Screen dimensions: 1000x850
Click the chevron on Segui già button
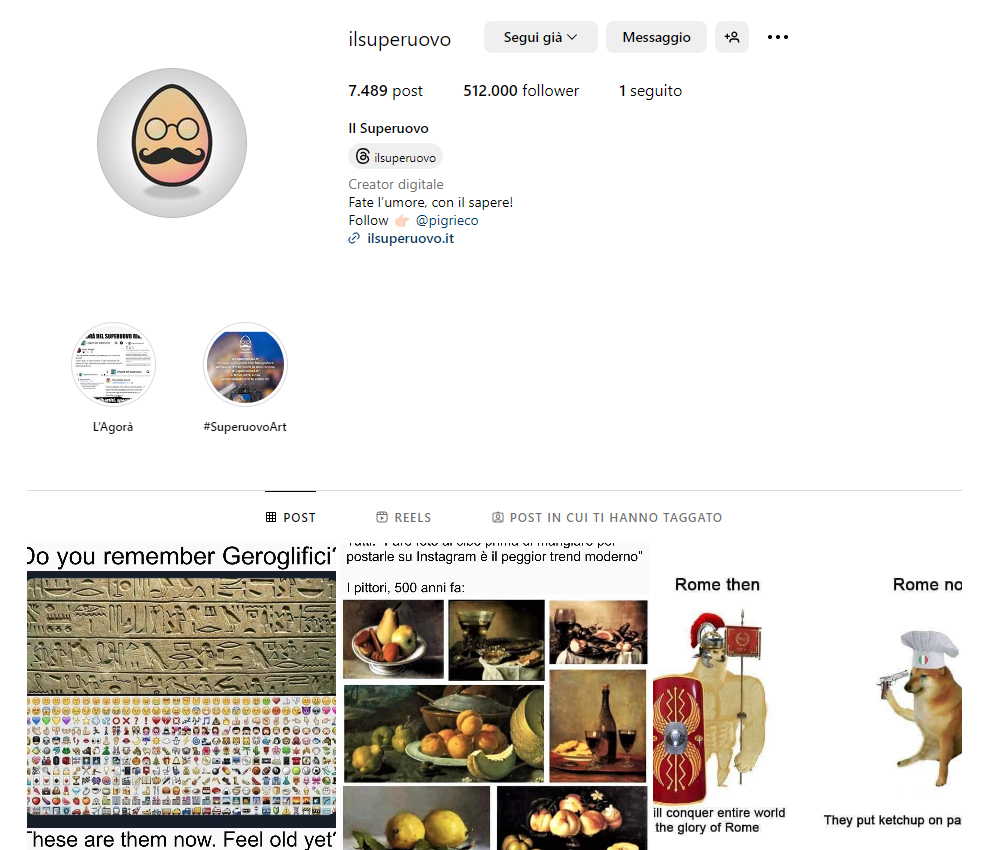[572, 37]
